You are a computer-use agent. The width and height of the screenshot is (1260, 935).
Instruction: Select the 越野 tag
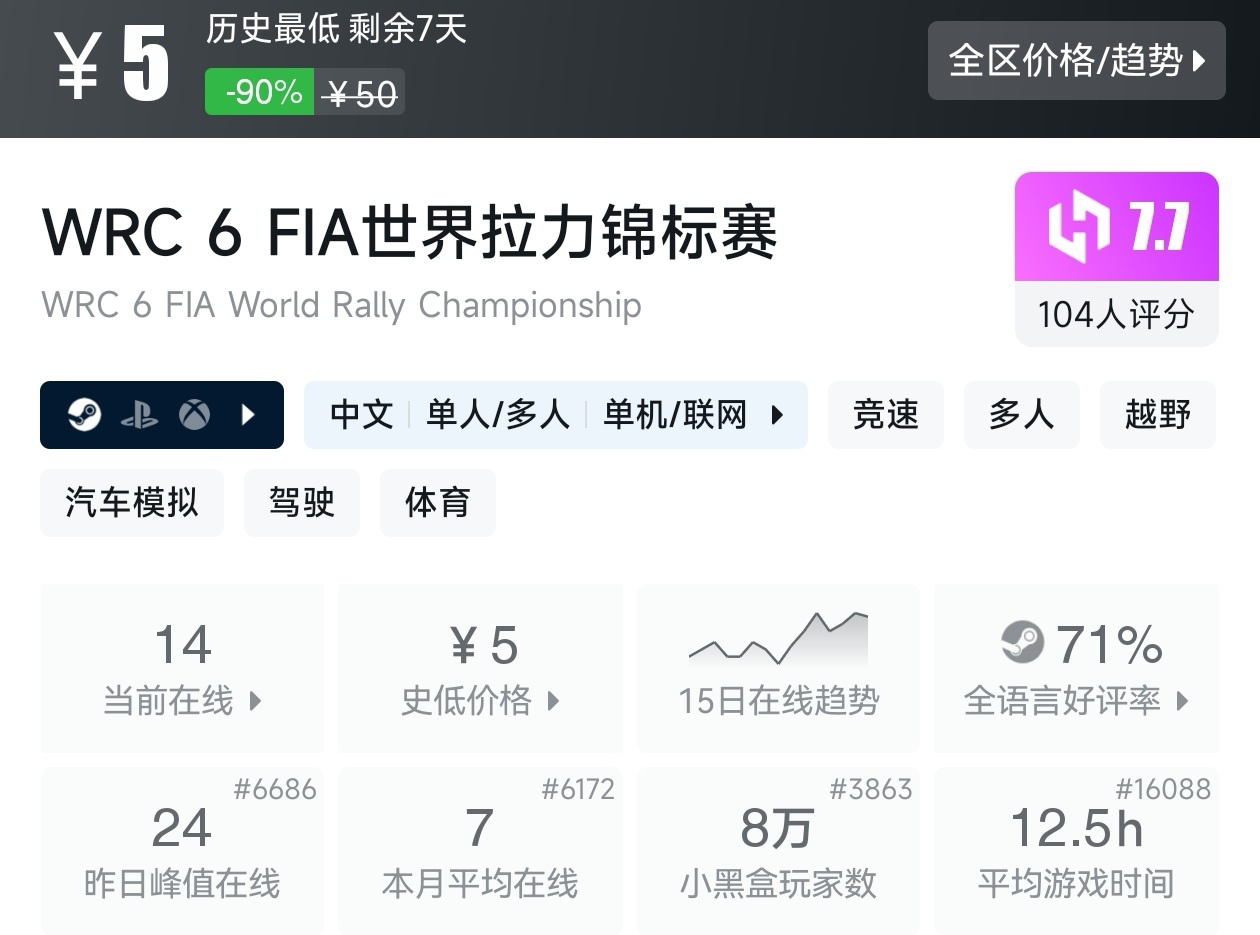[x=1157, y=414]
